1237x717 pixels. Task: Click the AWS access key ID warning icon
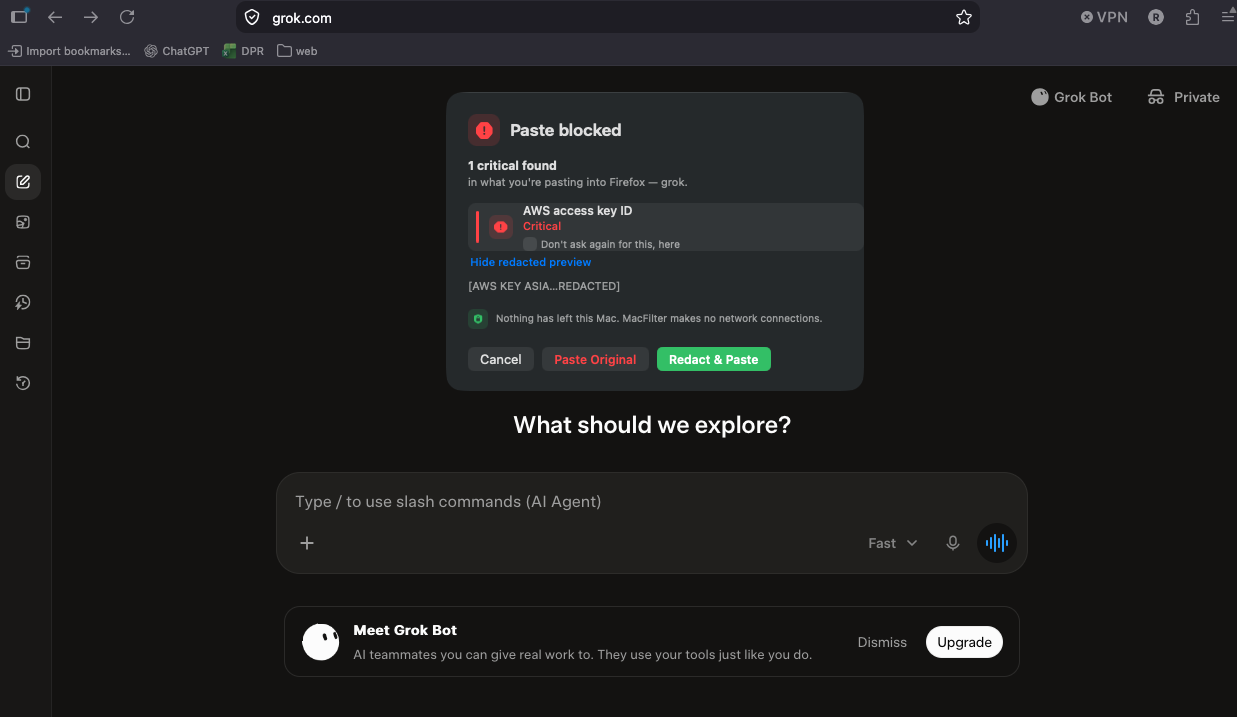click(501, 227)
